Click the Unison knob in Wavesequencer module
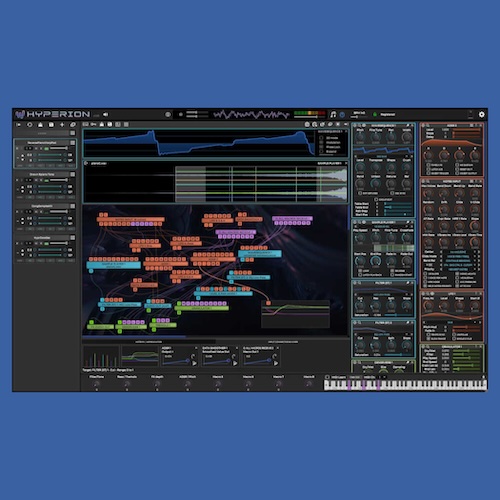Viewport: 500px width, 500px height. pos(376,183)
